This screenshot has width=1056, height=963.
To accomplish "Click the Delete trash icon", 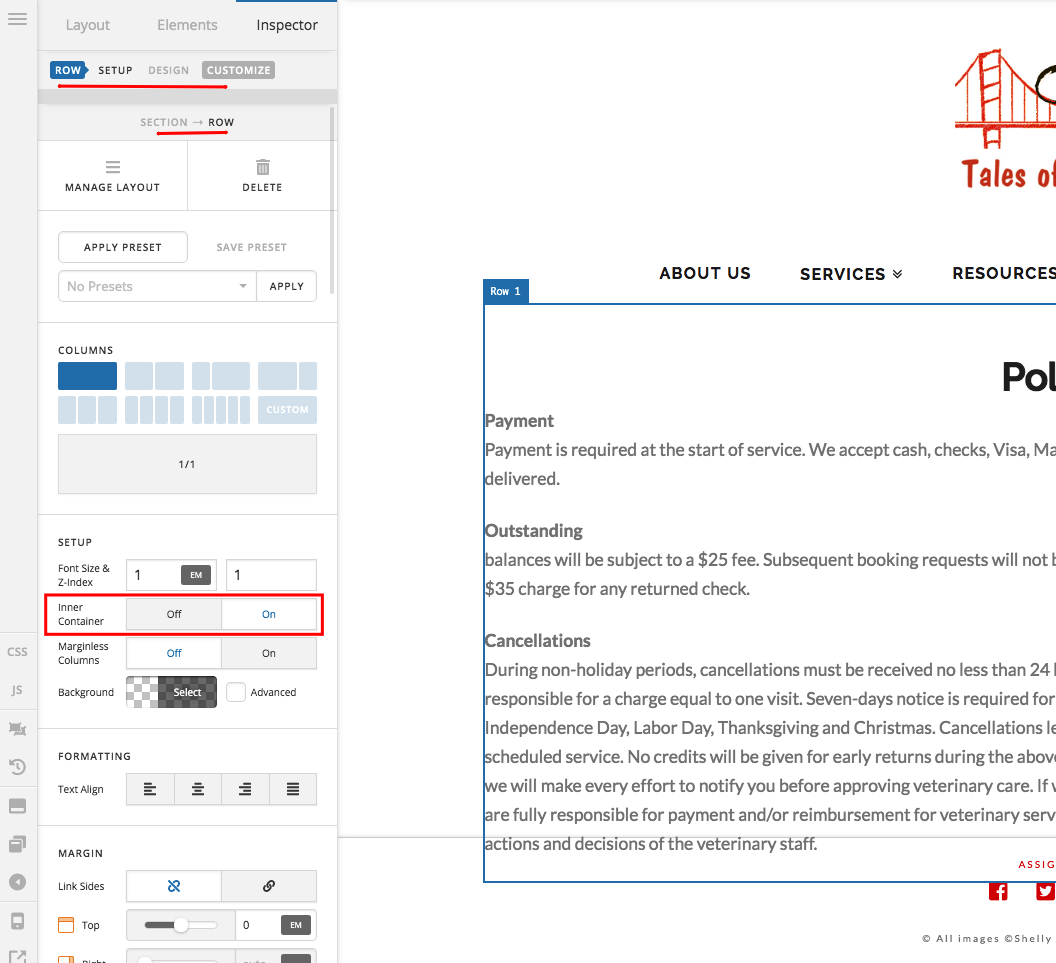I will click(263, 167).
